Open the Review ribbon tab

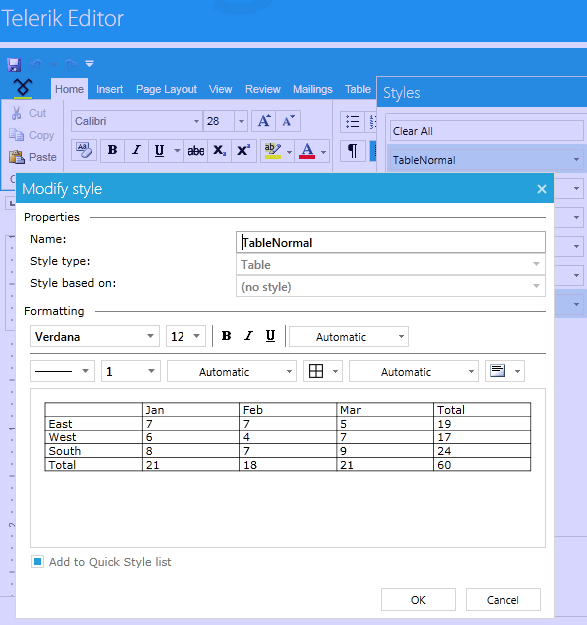(263, 89)
